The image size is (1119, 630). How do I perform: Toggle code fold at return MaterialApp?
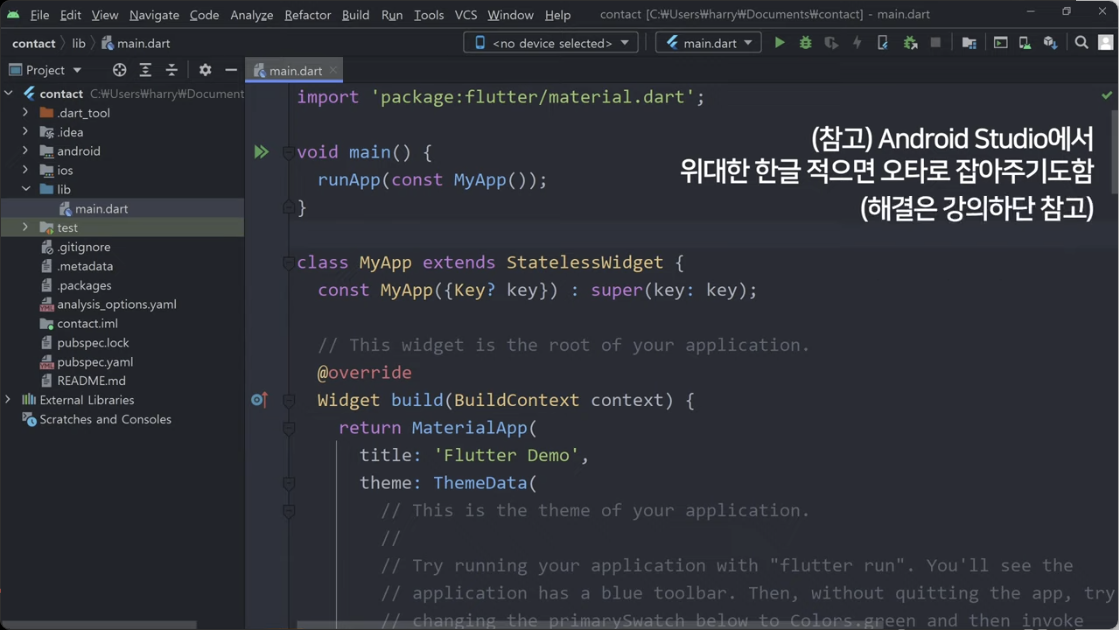pyautogui.click(x=288, y=428)
